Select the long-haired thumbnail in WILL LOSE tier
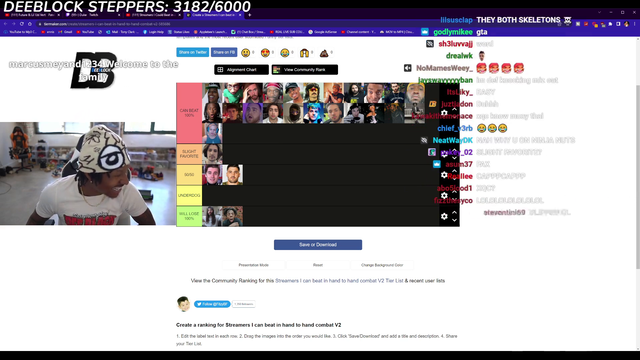640x360 pixels. [x=212, y=216]
